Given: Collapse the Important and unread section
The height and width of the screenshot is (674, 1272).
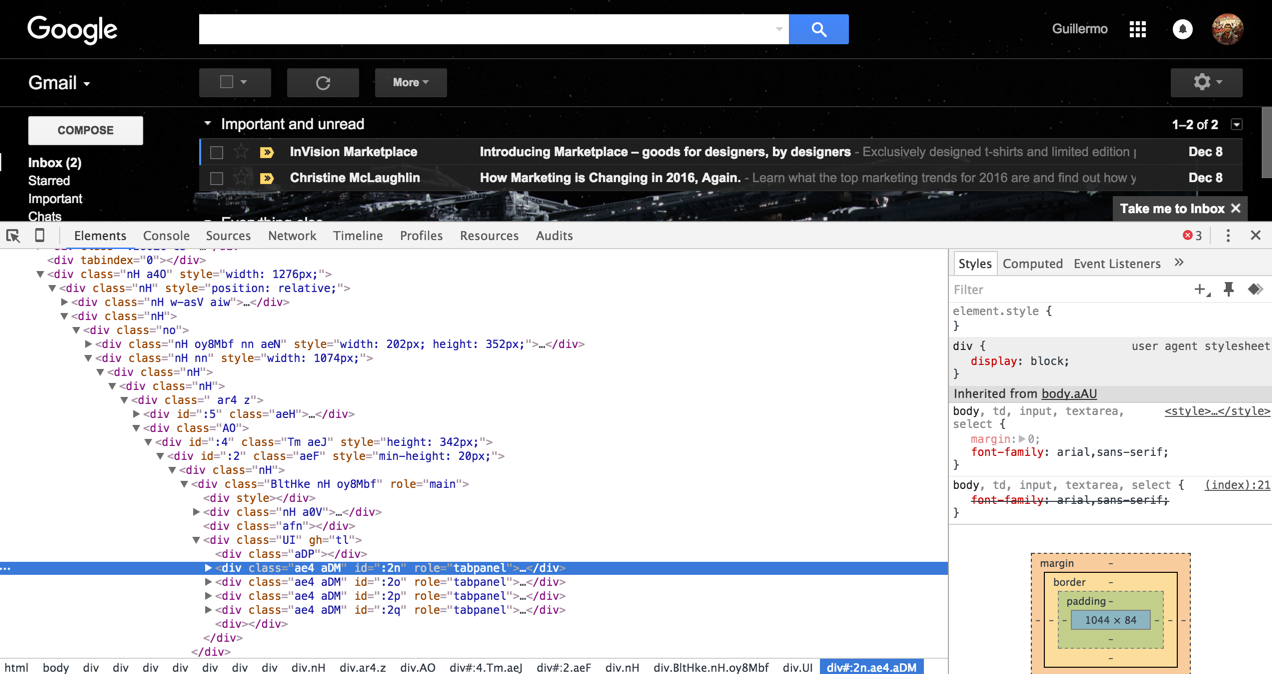Looking at the screenshot, I should [208, 124].
